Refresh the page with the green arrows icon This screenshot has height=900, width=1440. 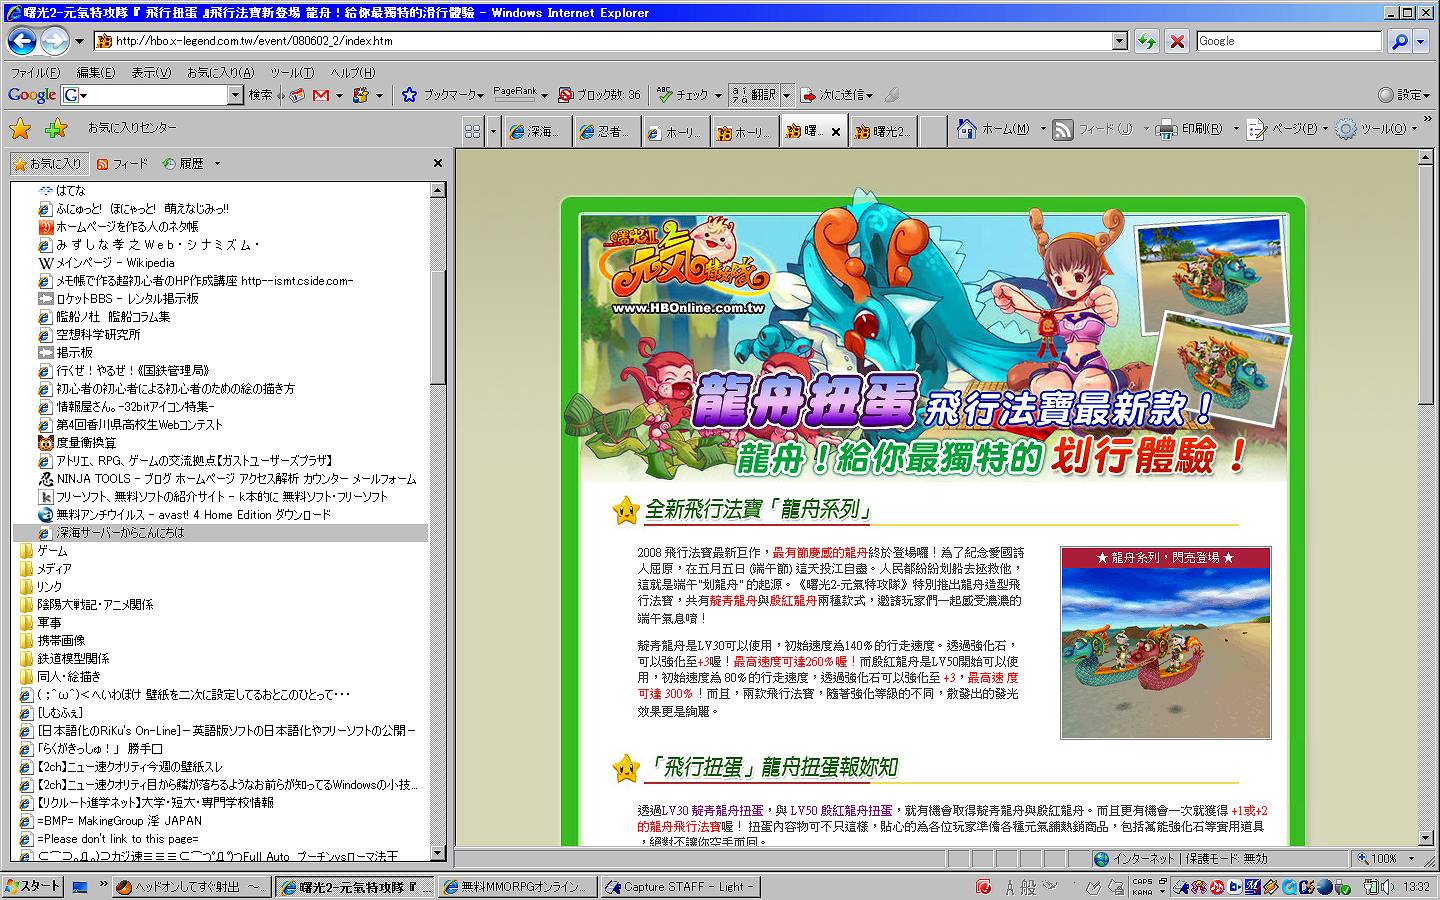[1147, 41]
